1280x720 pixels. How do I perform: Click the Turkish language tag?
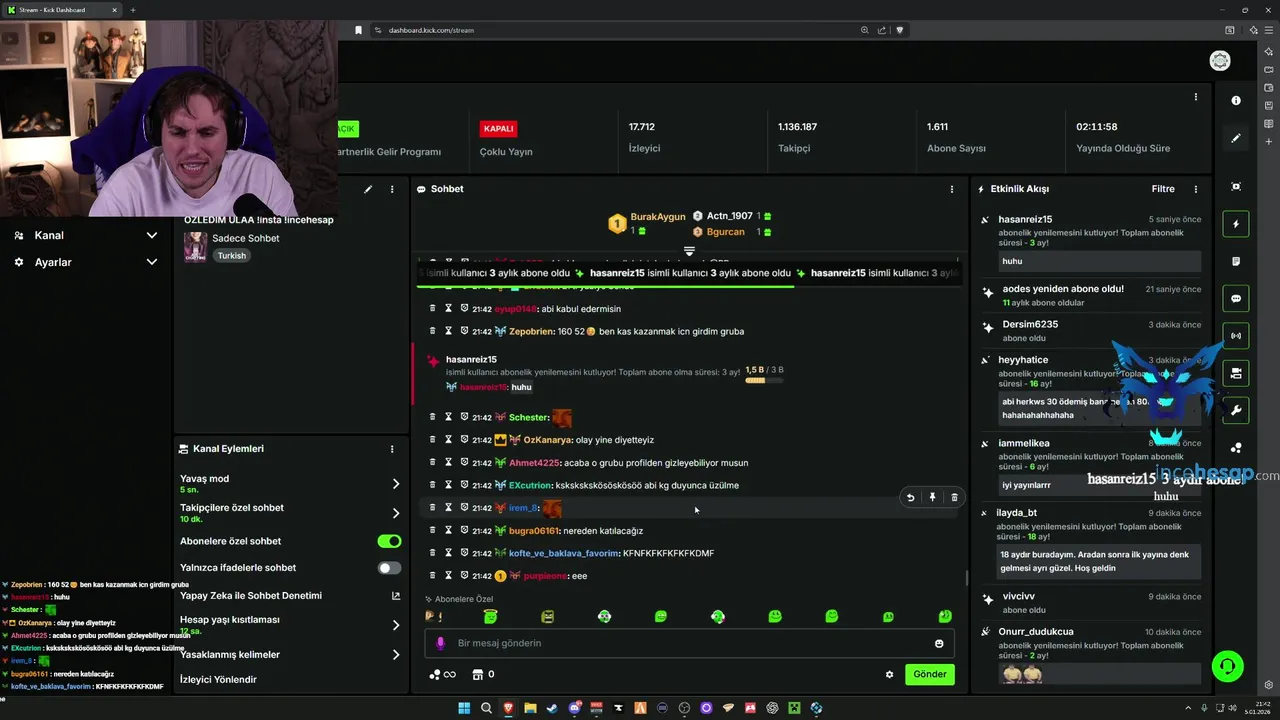(232, 256)
